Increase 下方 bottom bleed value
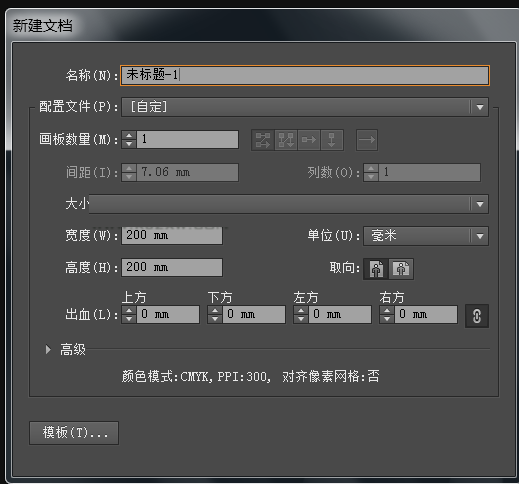Screen dimensions: 519x484 coord(215,310)
